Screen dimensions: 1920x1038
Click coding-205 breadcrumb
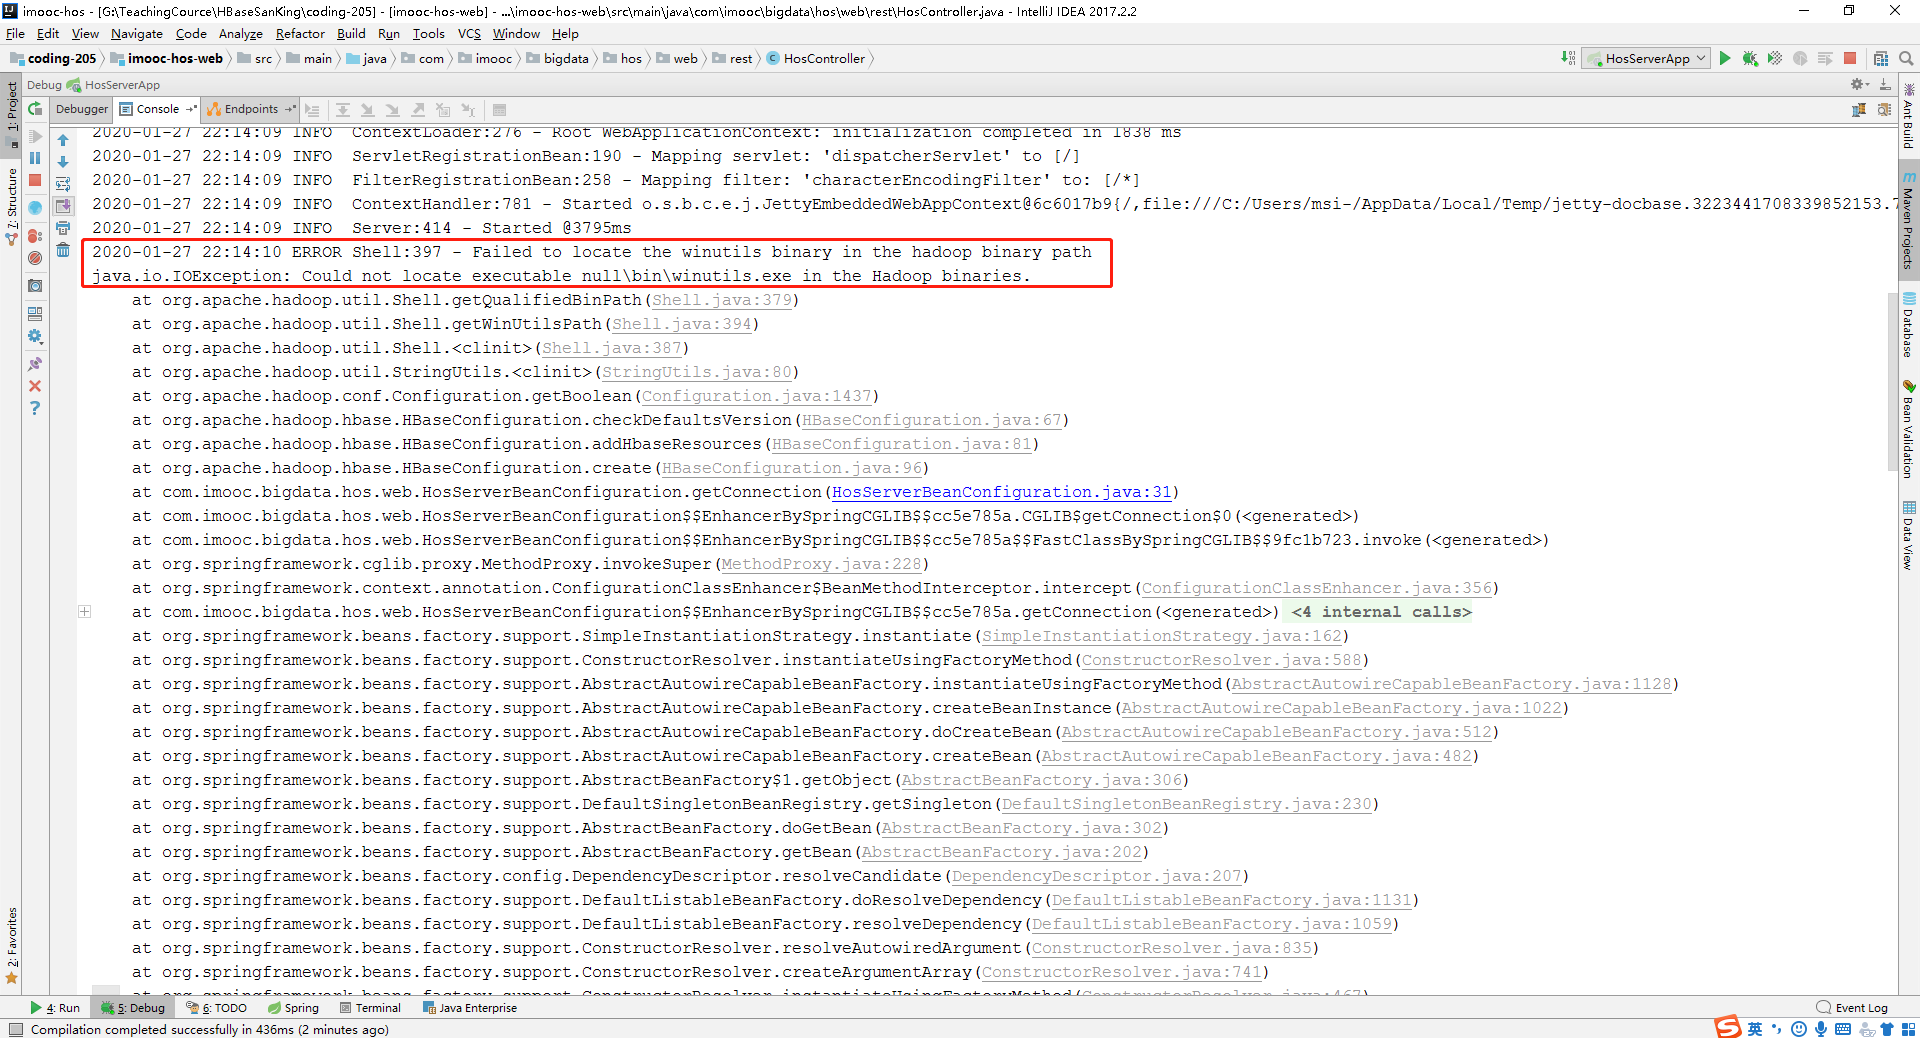[54, 58]
